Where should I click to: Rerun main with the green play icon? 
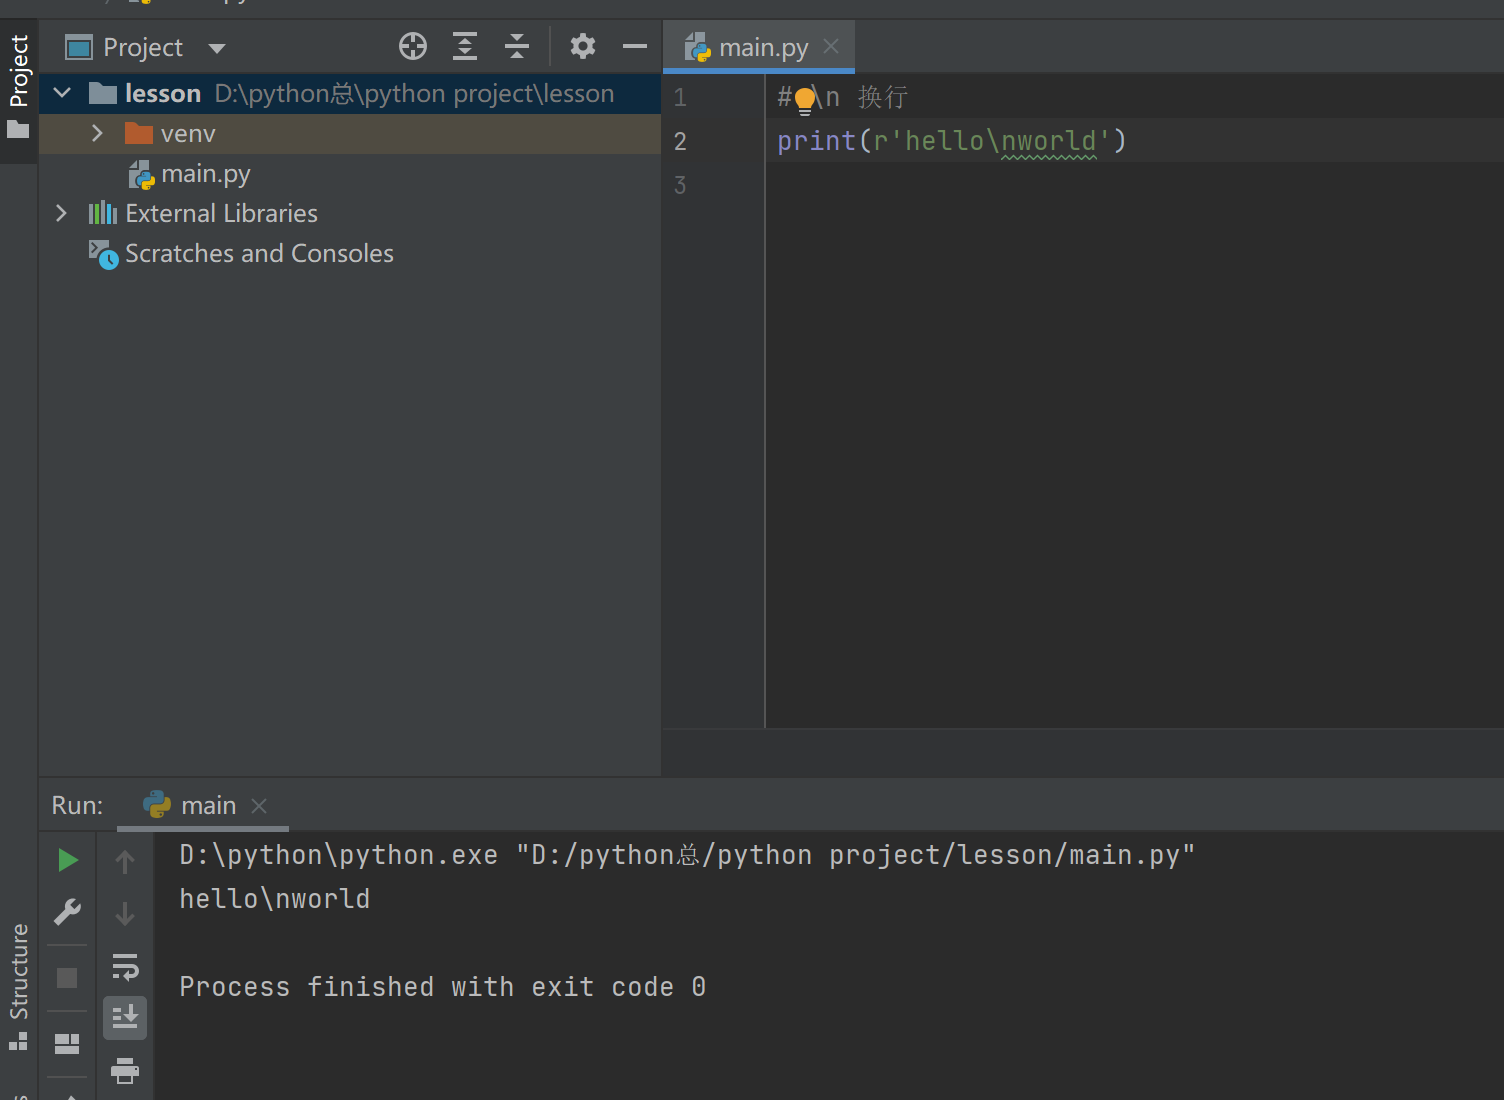click(67, 860)
